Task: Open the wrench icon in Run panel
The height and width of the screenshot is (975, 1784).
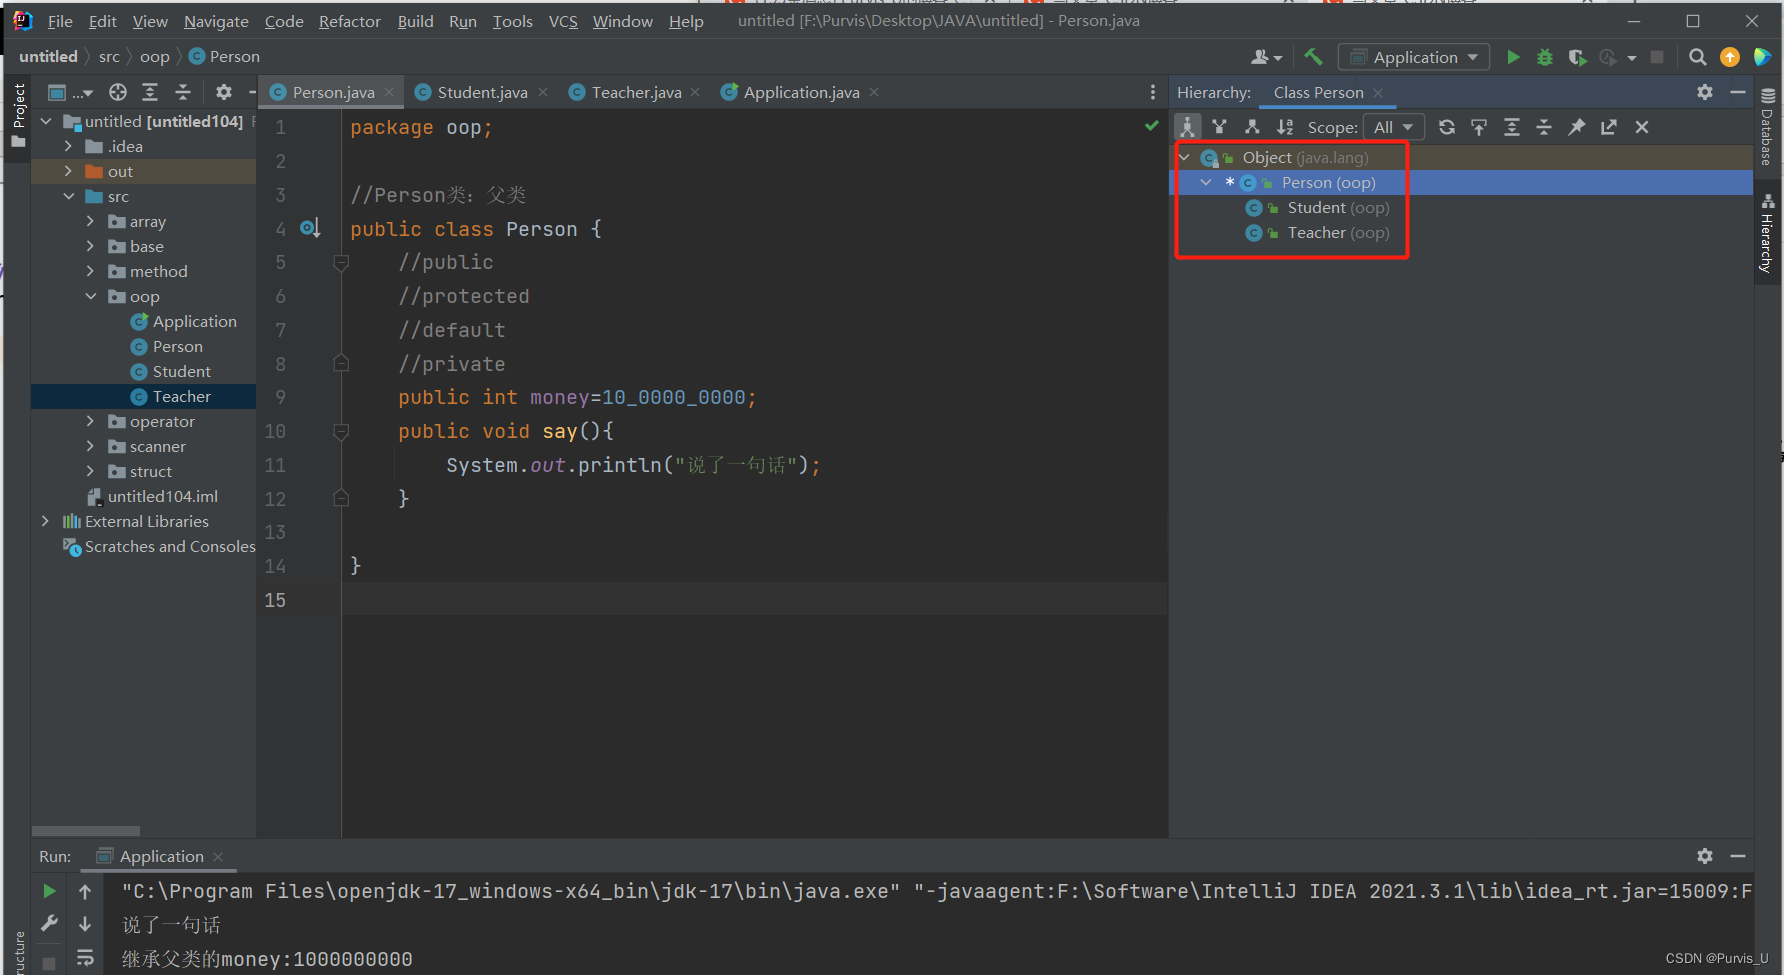Action: pos(49,924)
